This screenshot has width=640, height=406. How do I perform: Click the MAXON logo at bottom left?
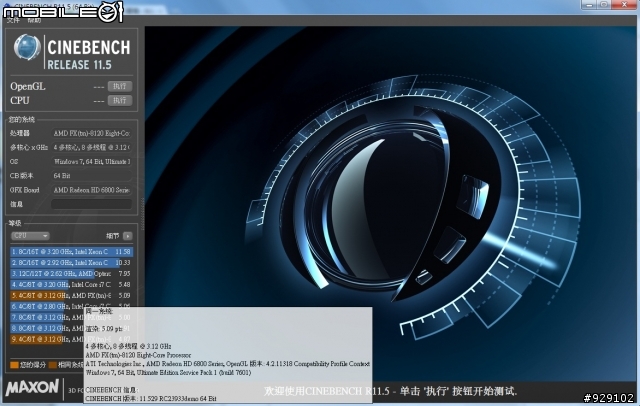pyautogui.click(x=32, y=388)
